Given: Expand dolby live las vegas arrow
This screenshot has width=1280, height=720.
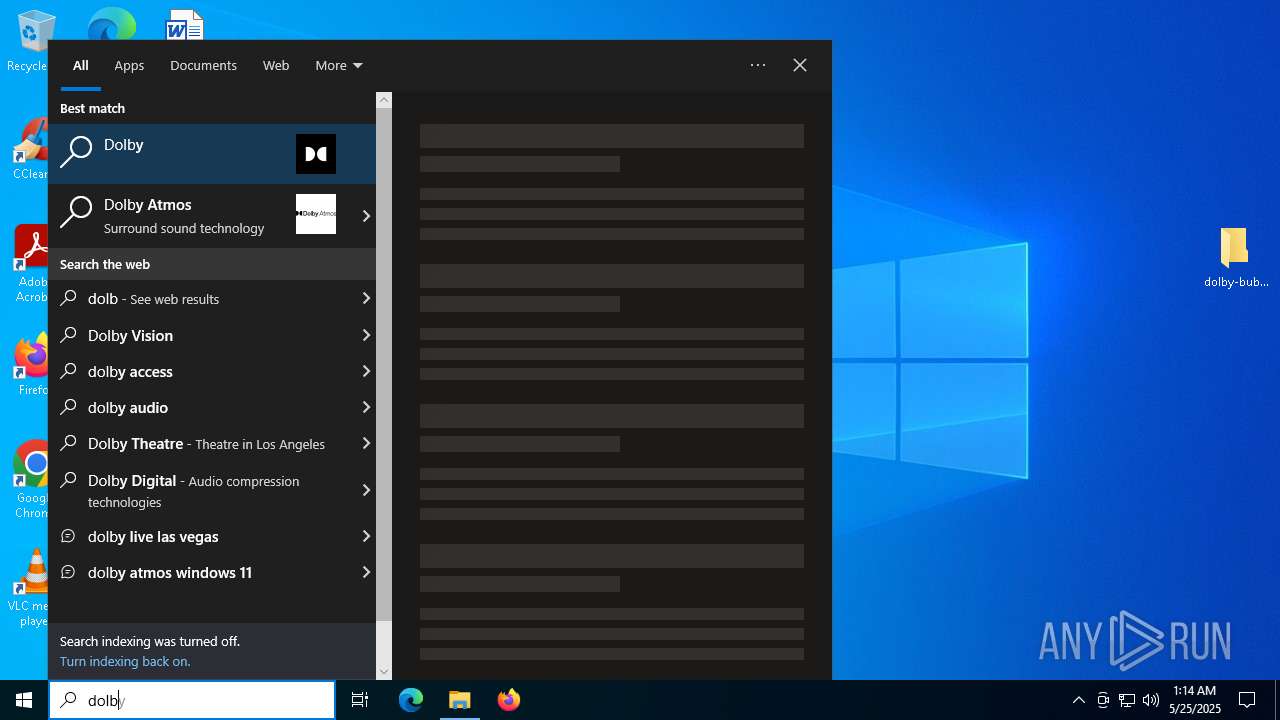Looking at the screenshot, I should pos(366,536).
